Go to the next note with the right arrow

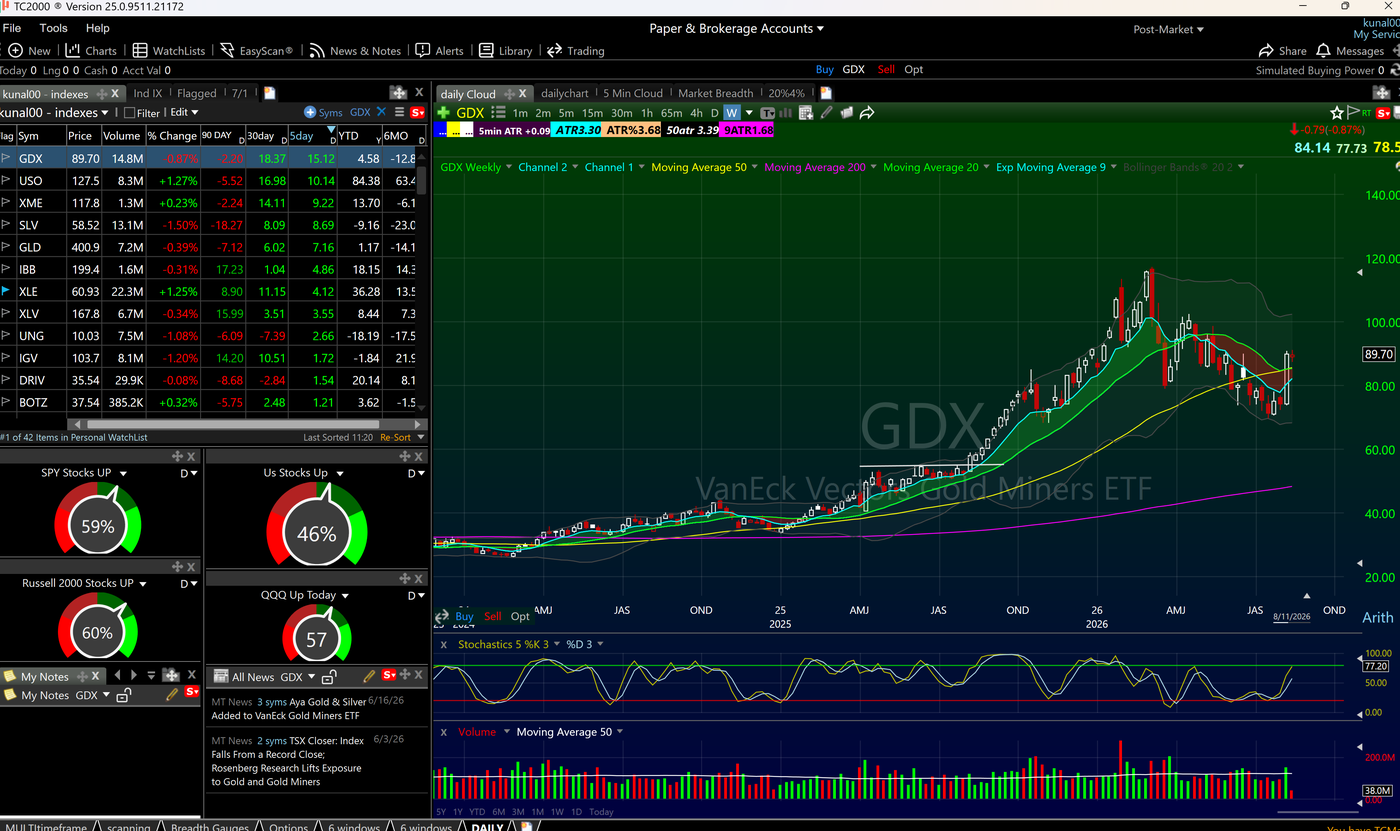[x=134, y=676]
